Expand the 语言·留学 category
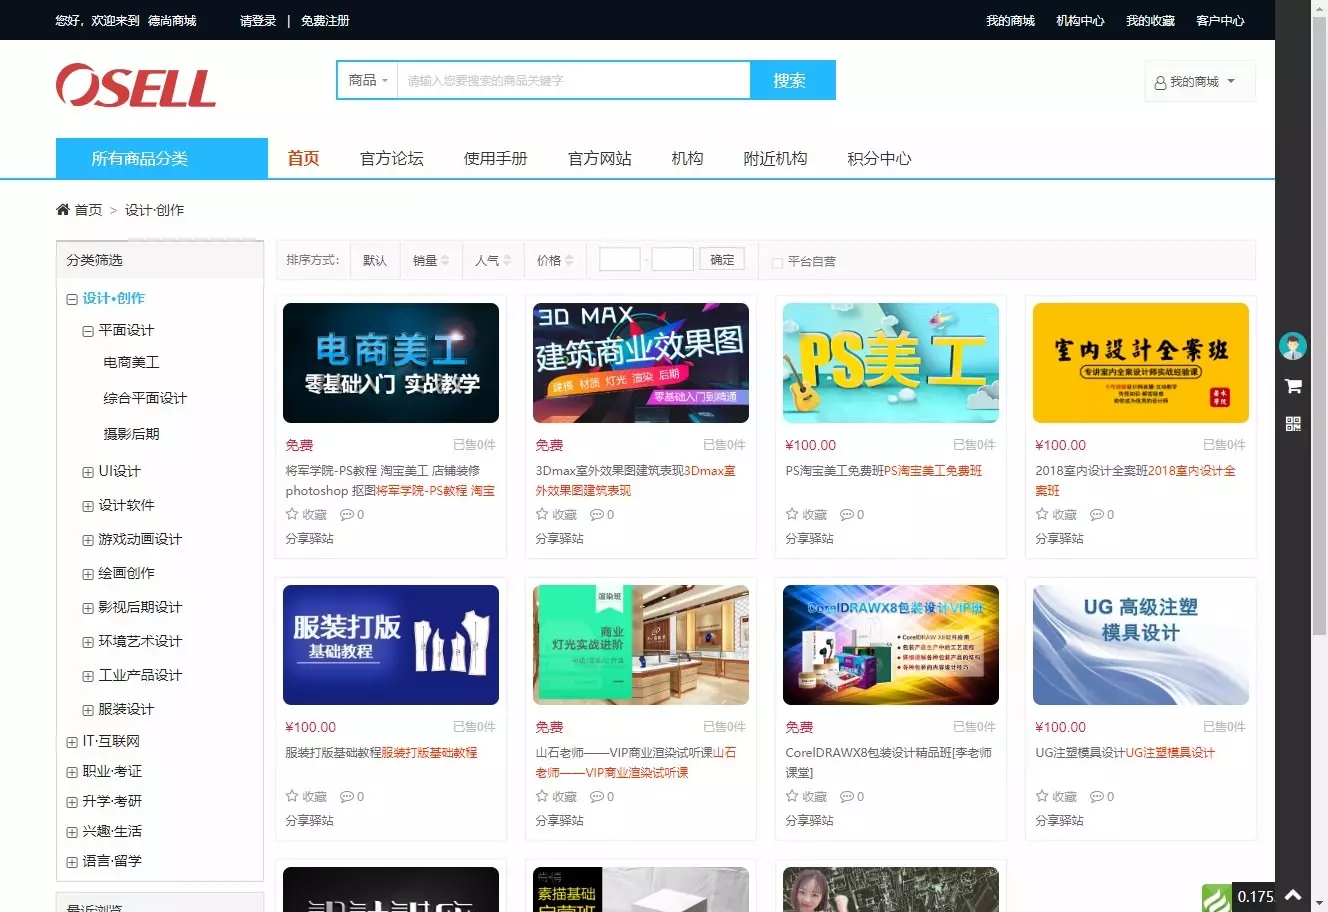The width and height of the screenshot is (1328, 912). (x=72, y=862)
